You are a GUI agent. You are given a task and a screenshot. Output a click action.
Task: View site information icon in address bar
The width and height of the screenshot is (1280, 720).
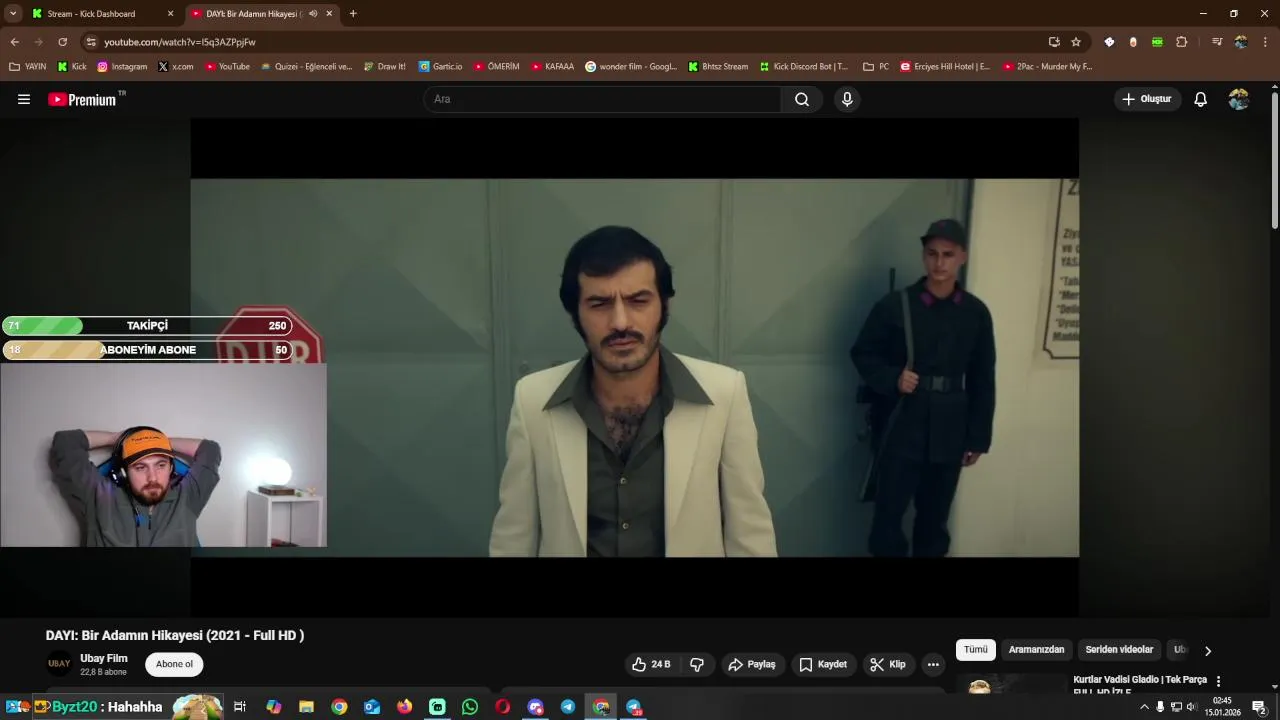click(x=91, y=42)
